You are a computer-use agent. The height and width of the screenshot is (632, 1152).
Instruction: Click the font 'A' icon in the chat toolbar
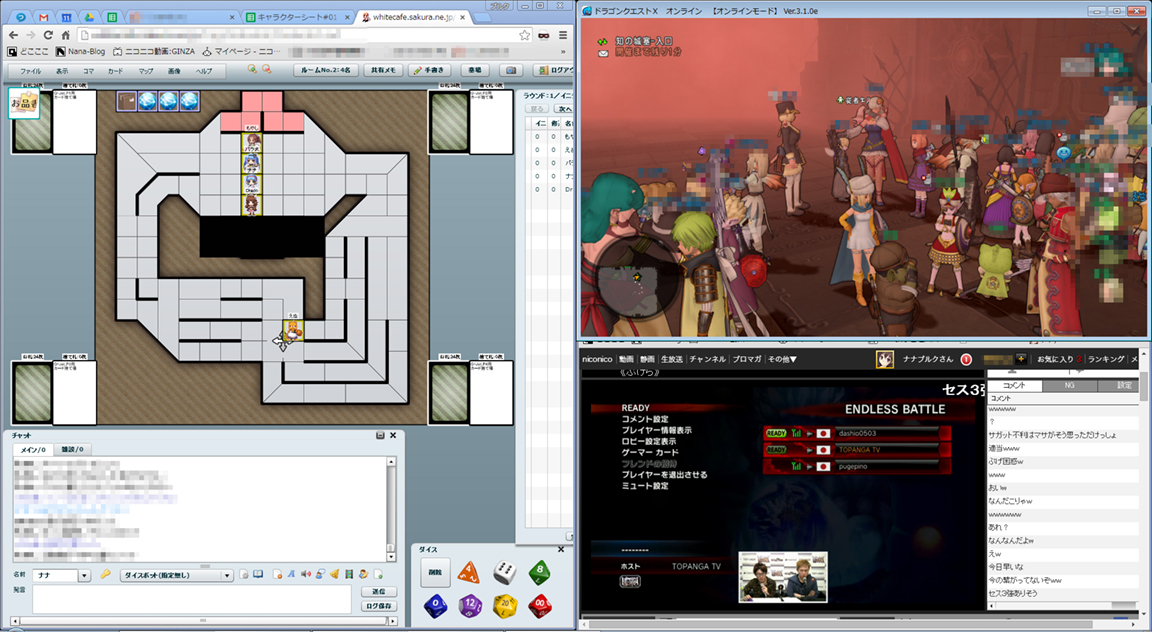[291, 575]
